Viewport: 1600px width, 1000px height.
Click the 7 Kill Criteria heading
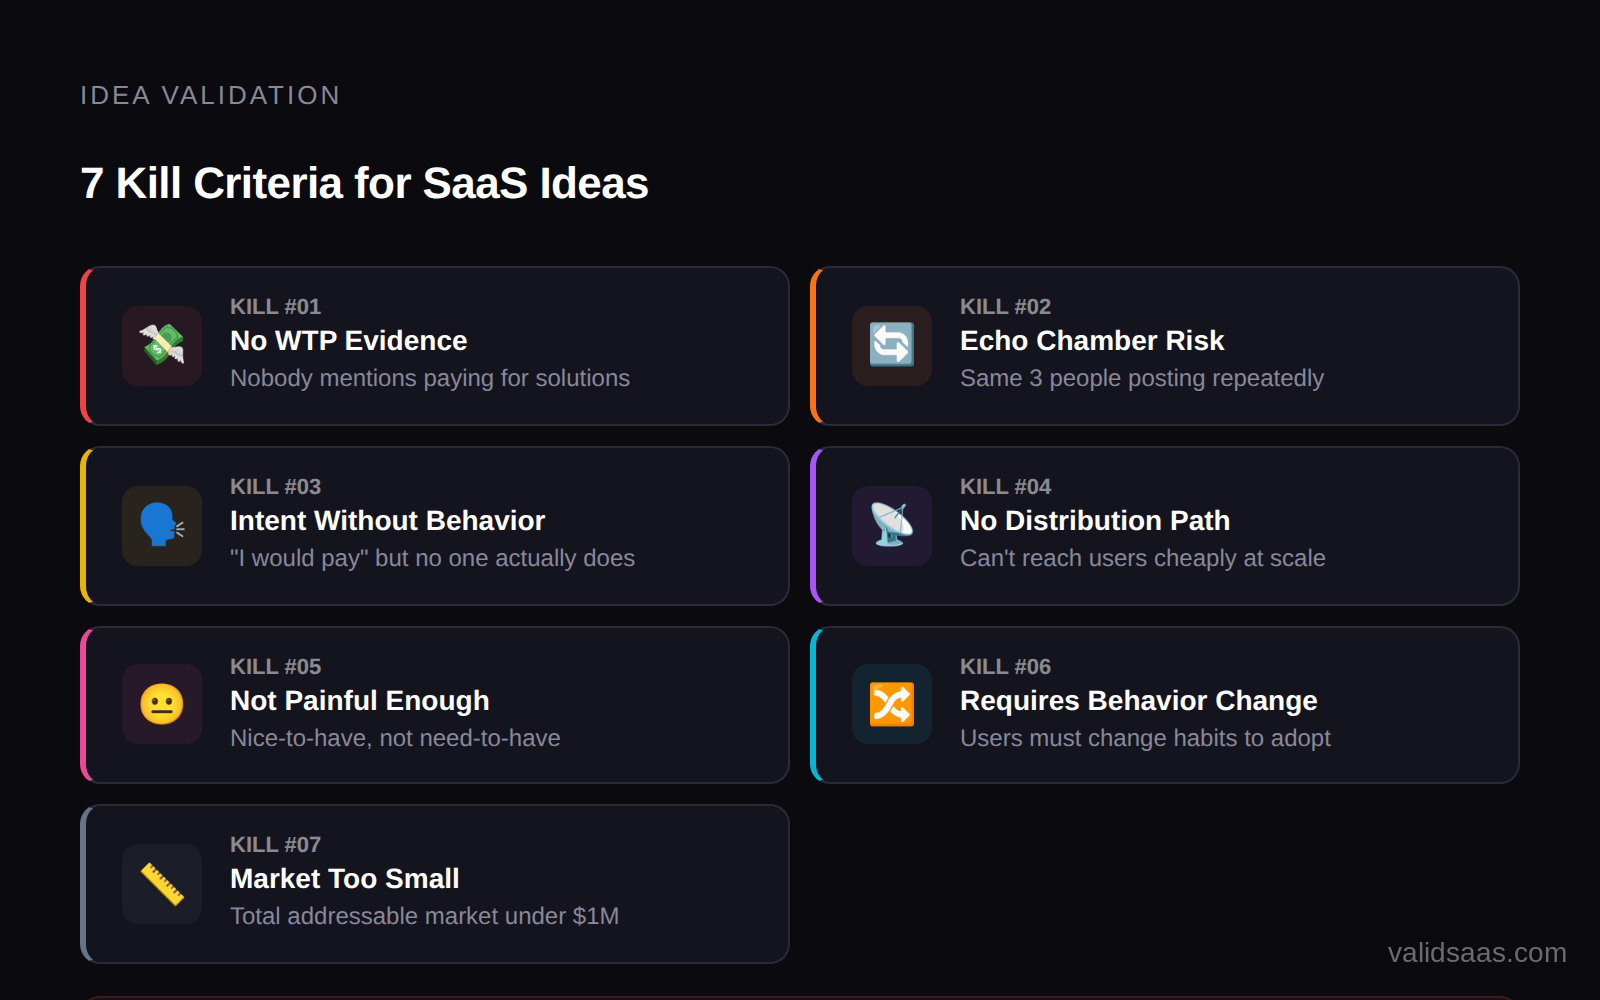364,183
